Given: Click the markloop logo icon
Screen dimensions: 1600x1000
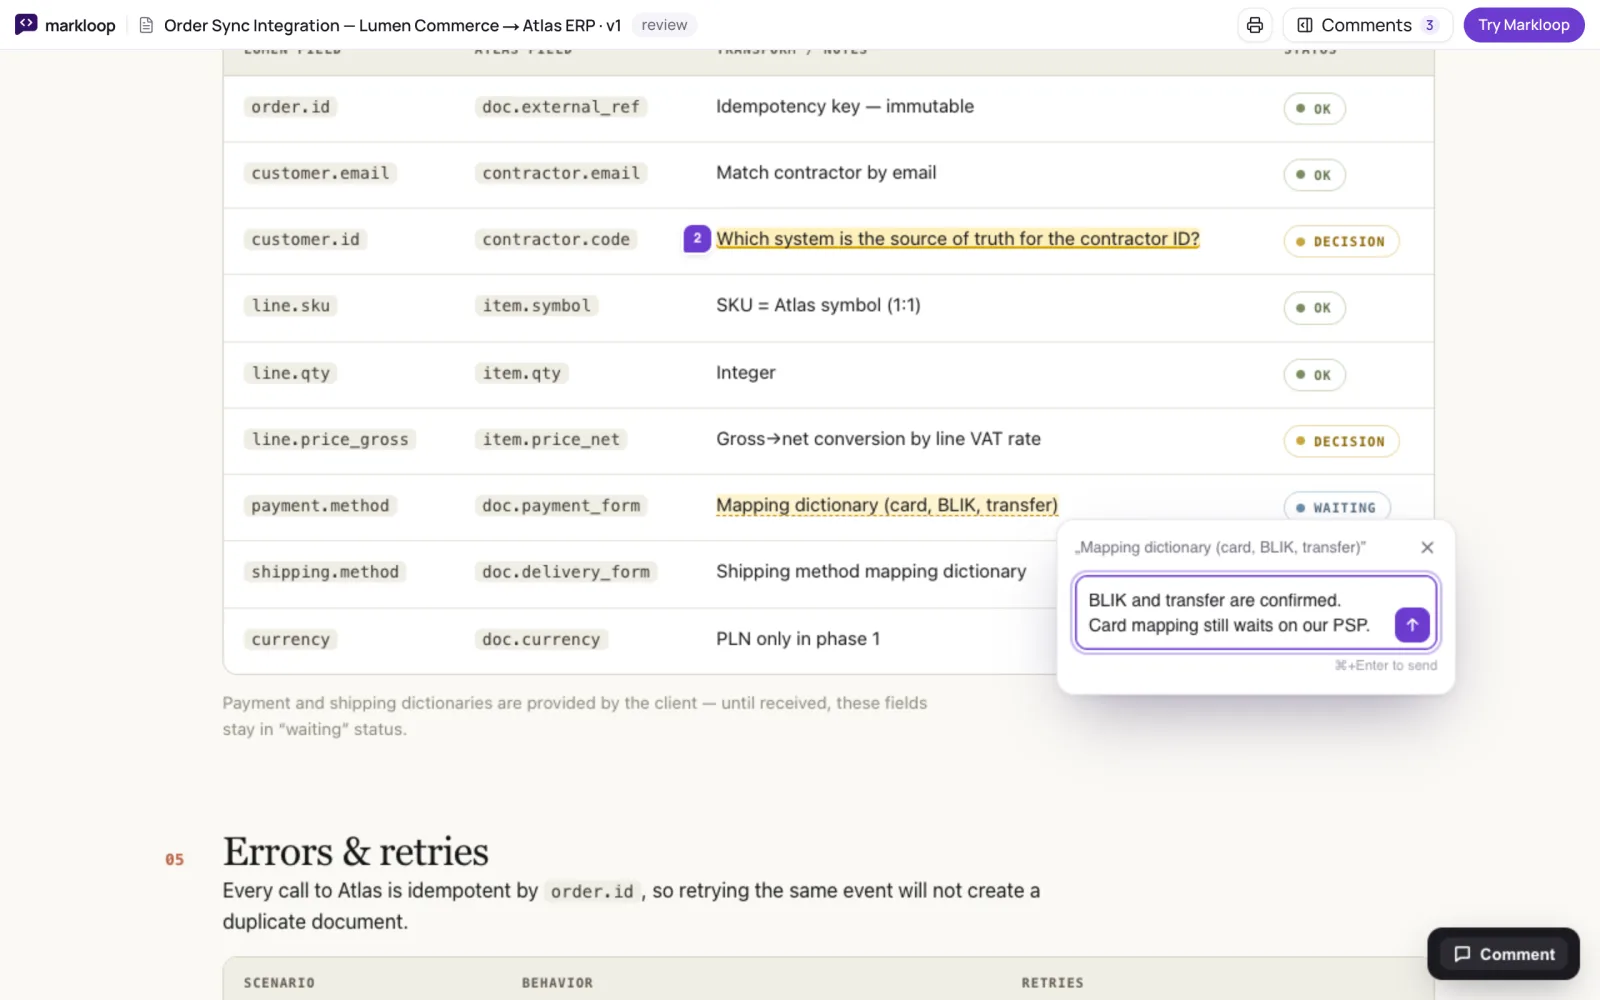Looking at the screenshot, I should pyautogui.click(x=26, y=24).
